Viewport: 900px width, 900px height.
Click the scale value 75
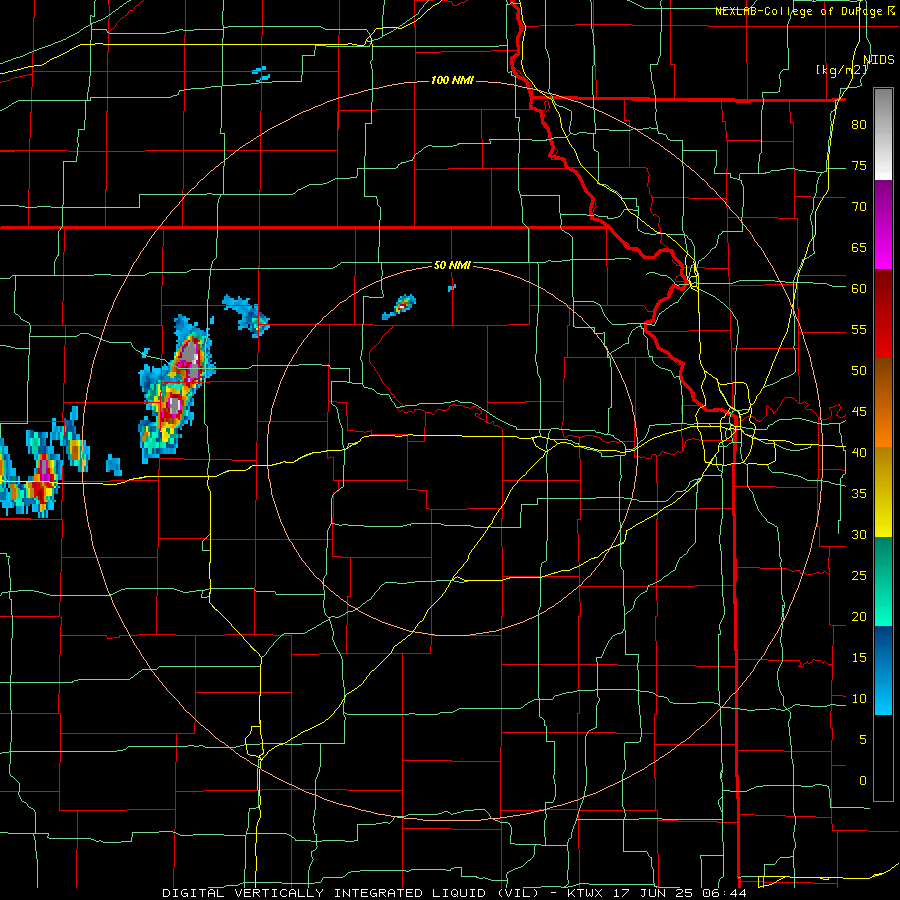tap(859, 165)
